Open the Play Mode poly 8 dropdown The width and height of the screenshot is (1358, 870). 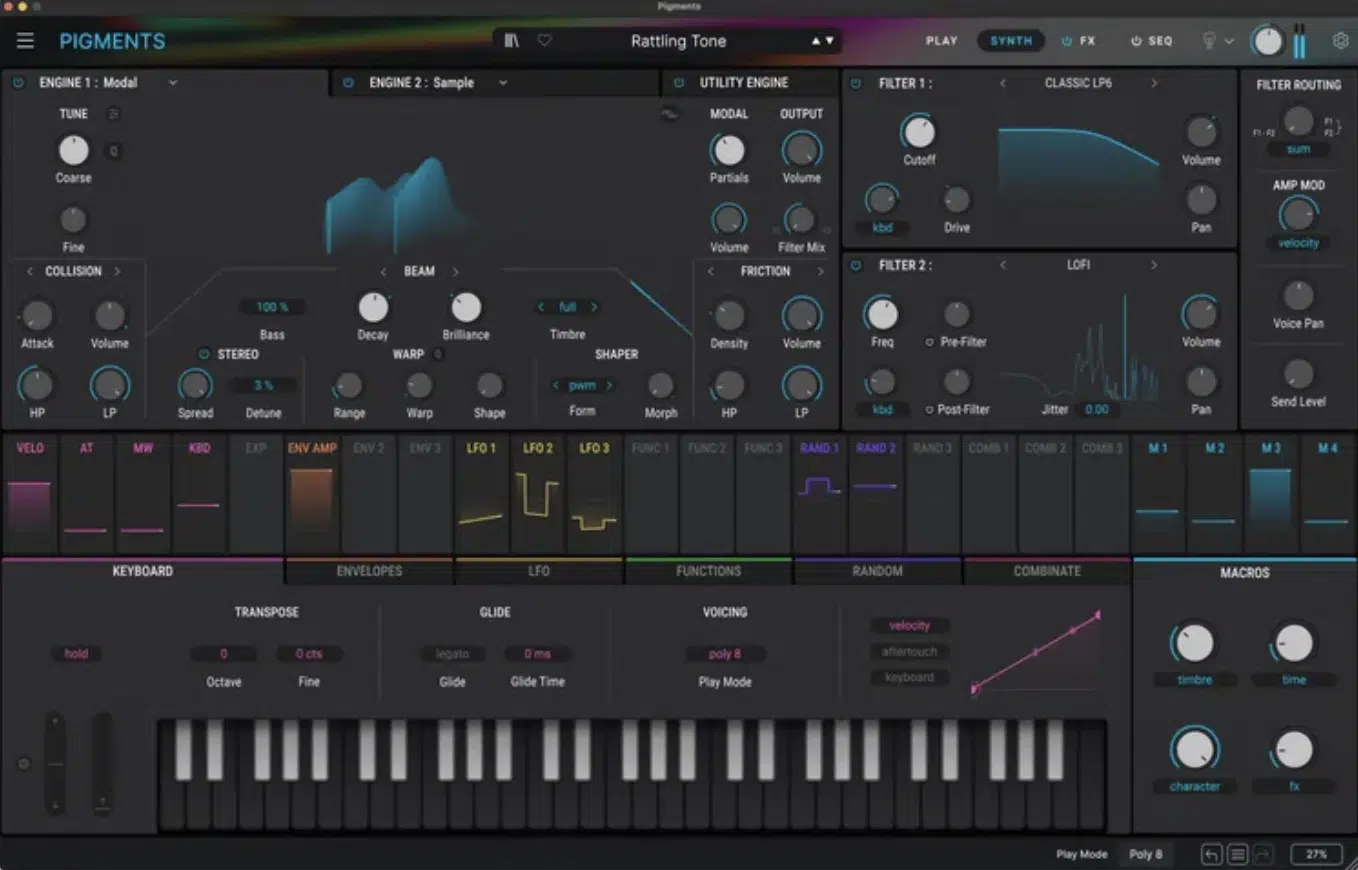(725, 653)
